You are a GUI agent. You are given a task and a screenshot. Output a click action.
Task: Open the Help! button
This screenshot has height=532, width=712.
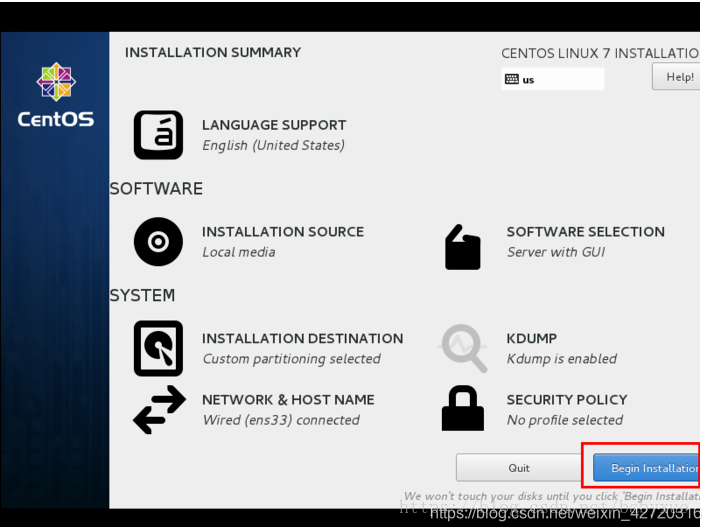[x=676, y=77]
